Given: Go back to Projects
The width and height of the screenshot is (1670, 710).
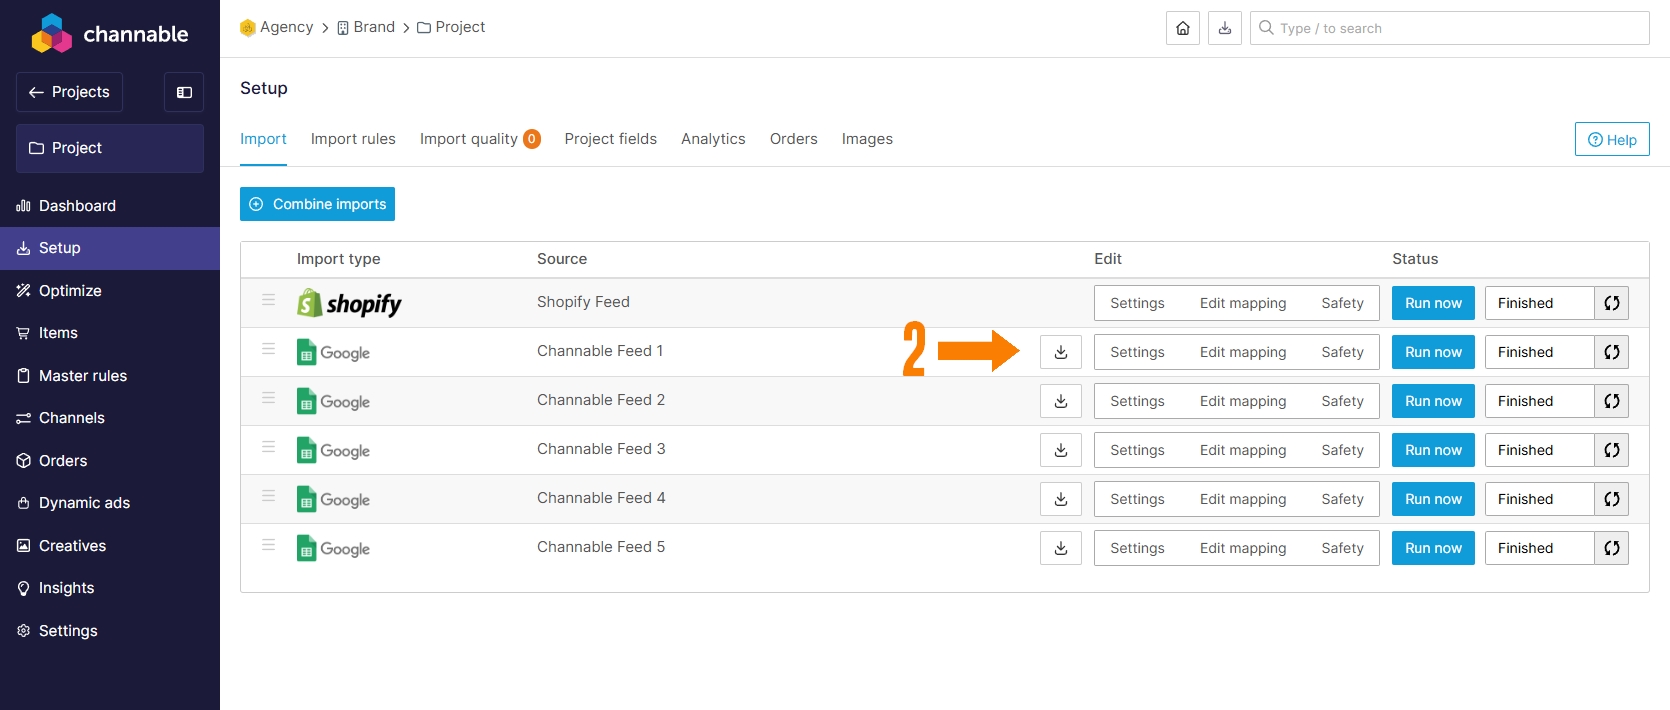Looking at the screenshot, I should [x=69, y=92].
